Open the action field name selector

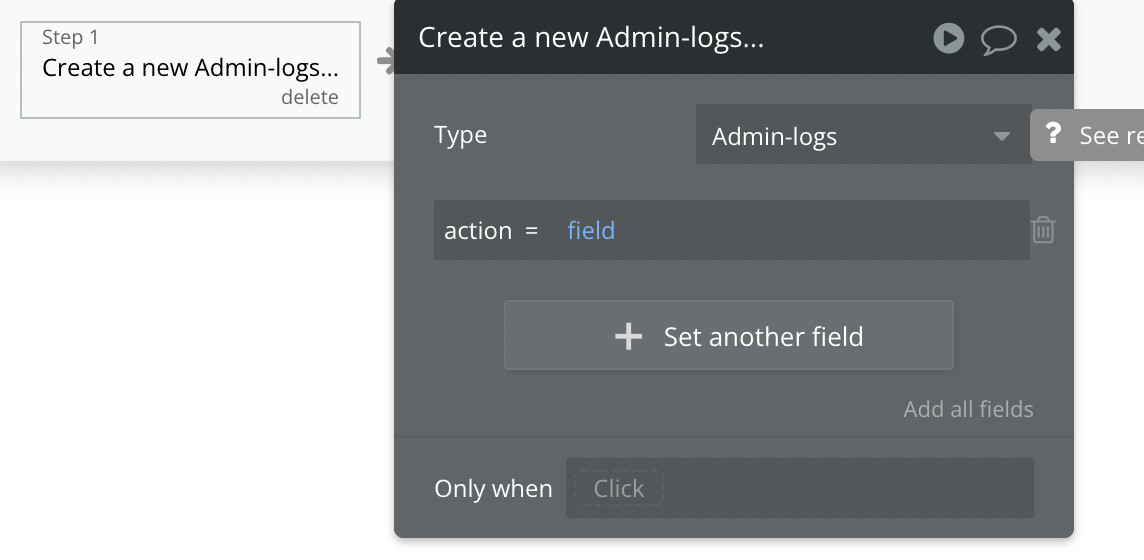[477, 231]
